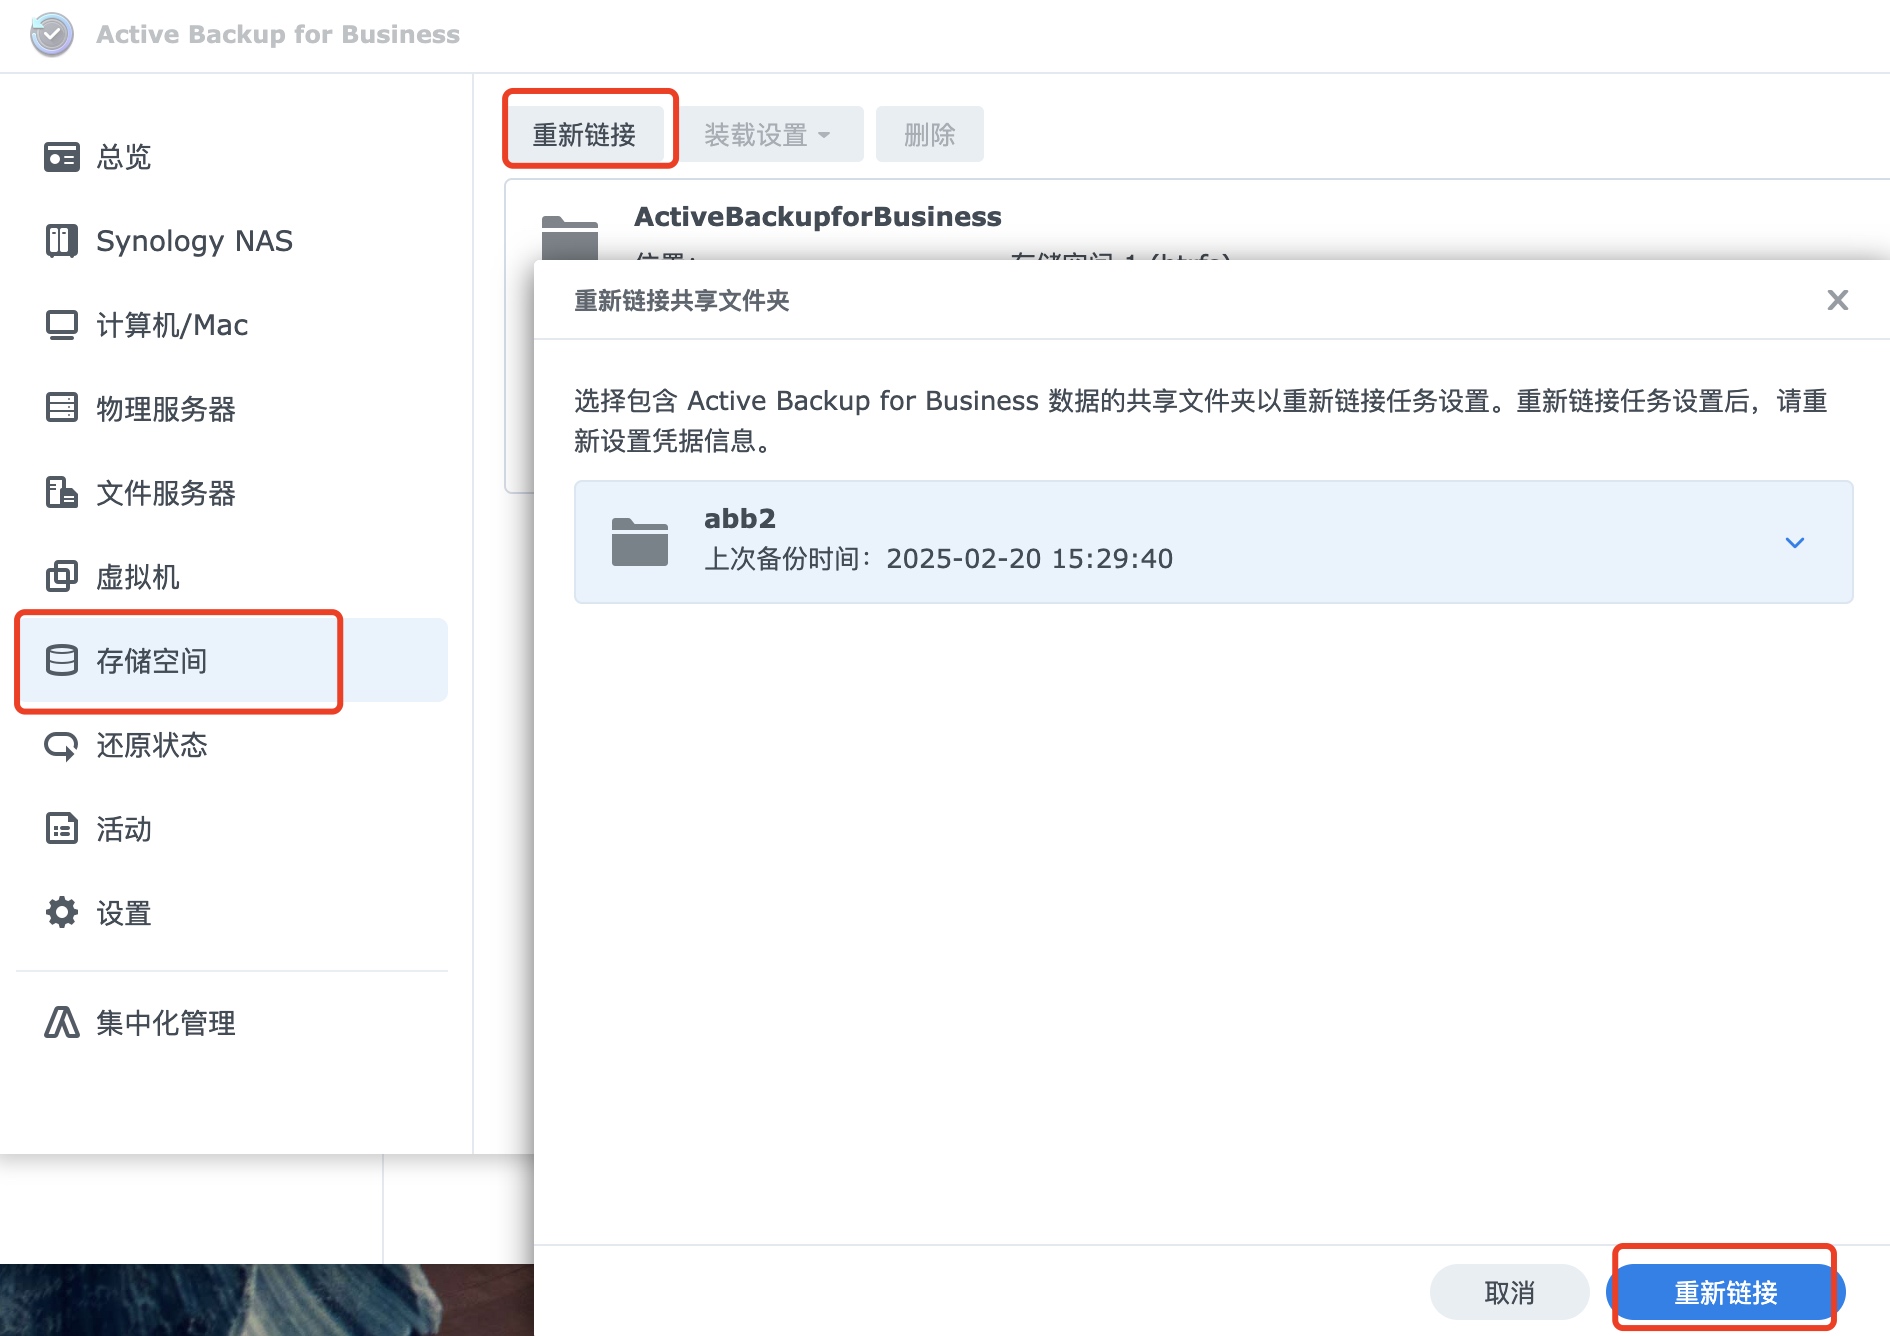Expand the abb2 folder chevron
Image resolution: width=1890 pixels, height=1336 pixels.
[1795, 542]
